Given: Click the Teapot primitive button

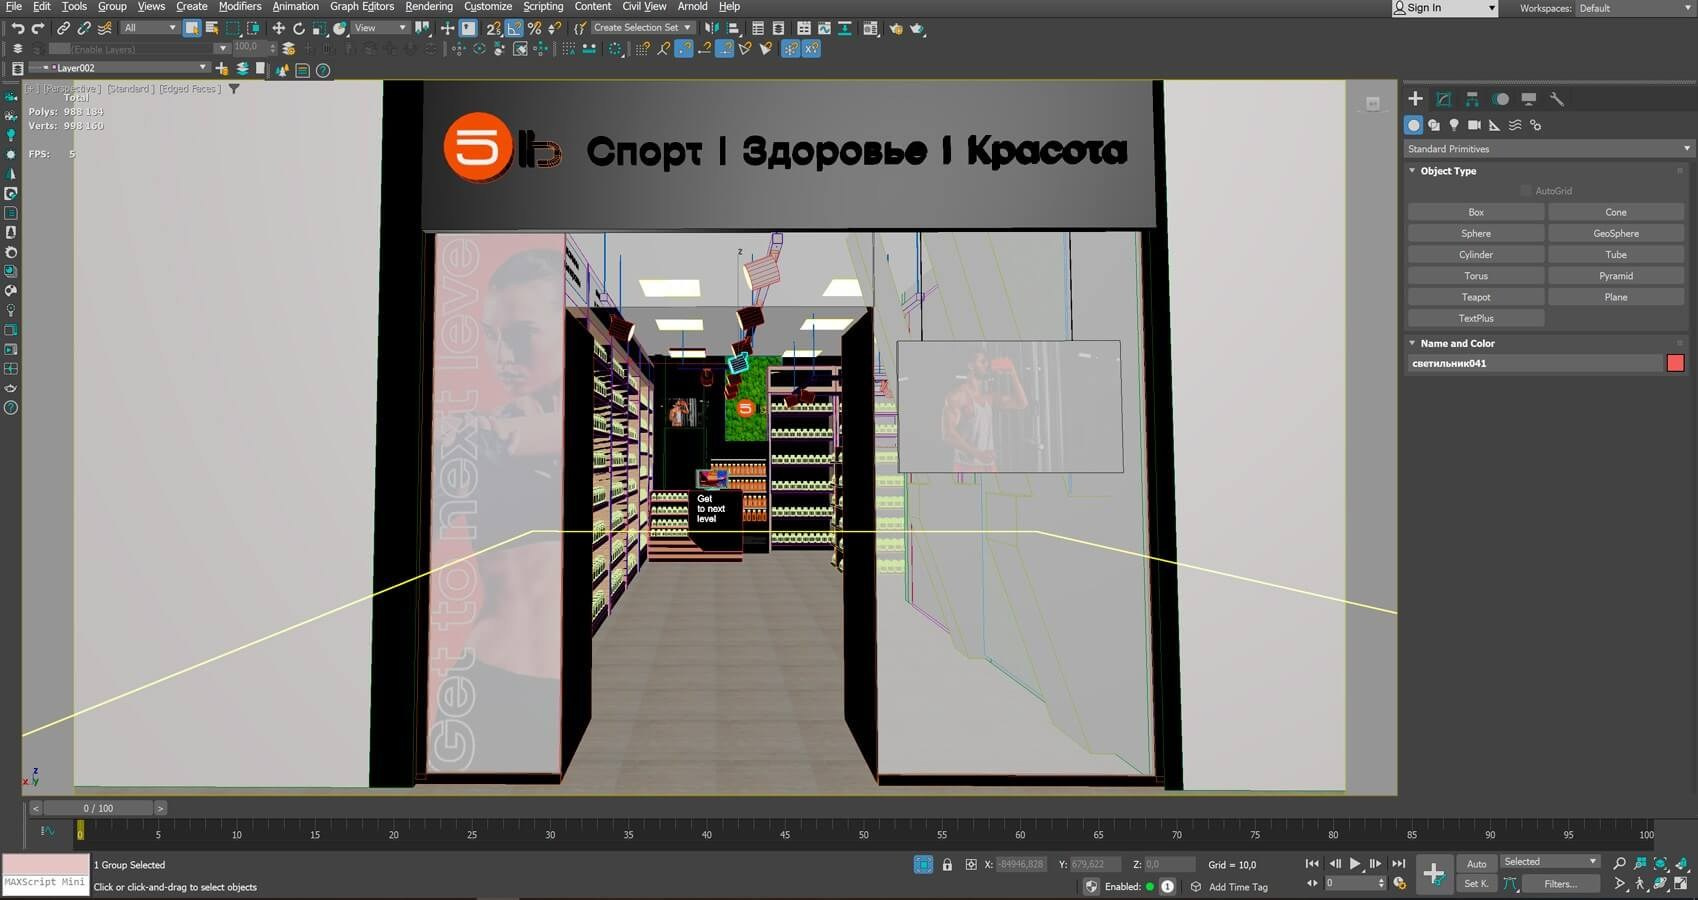Looking at the screenshot, I should click(x=1475, y=297).
